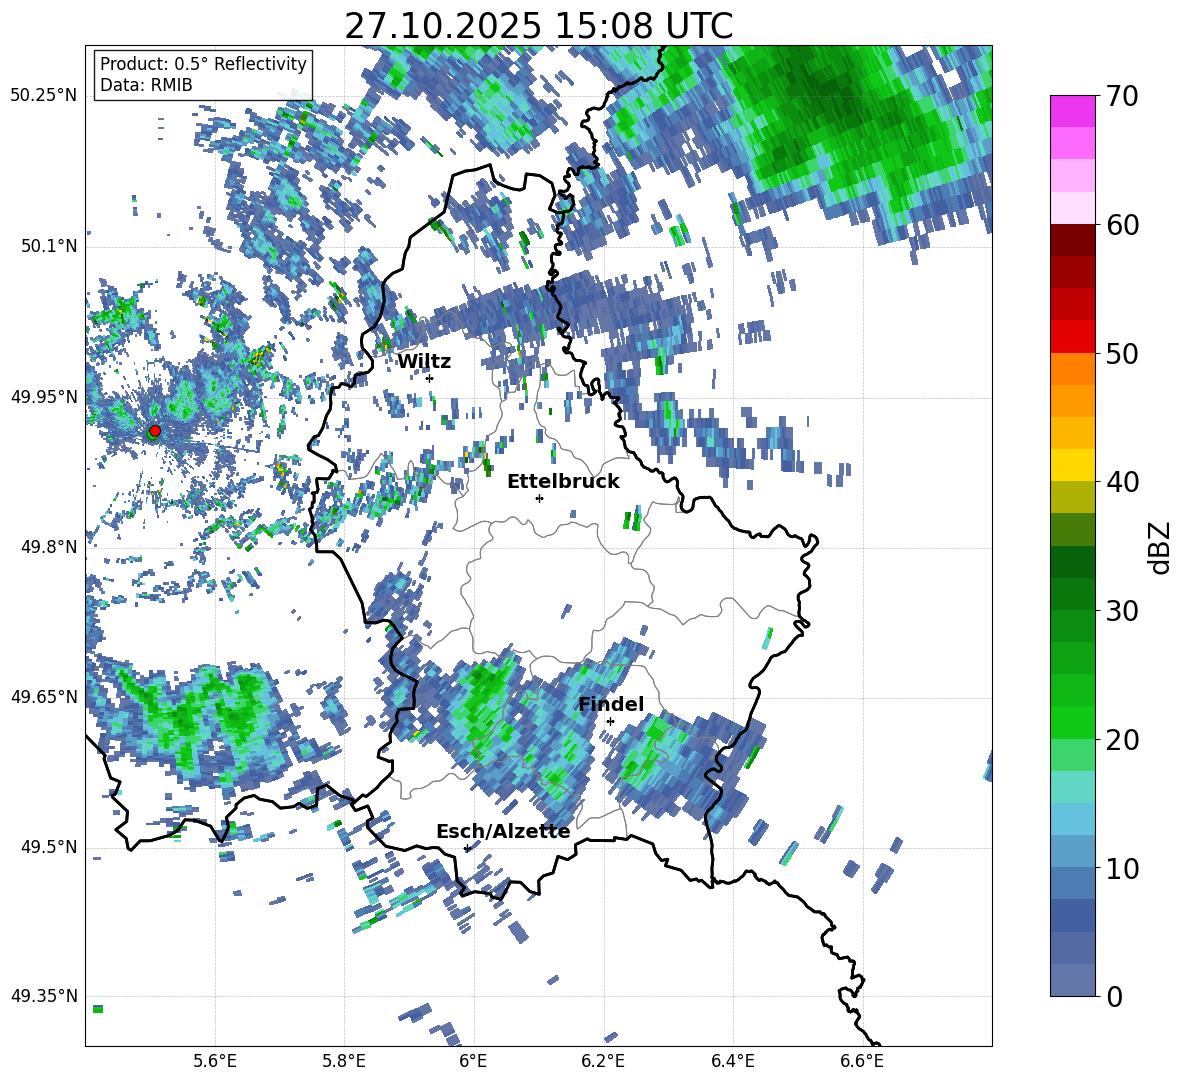Viewport: 1184px width, 1081px height.
Task: Click the title '27.10.2025 15:08 UTC'
Action: 538,26
